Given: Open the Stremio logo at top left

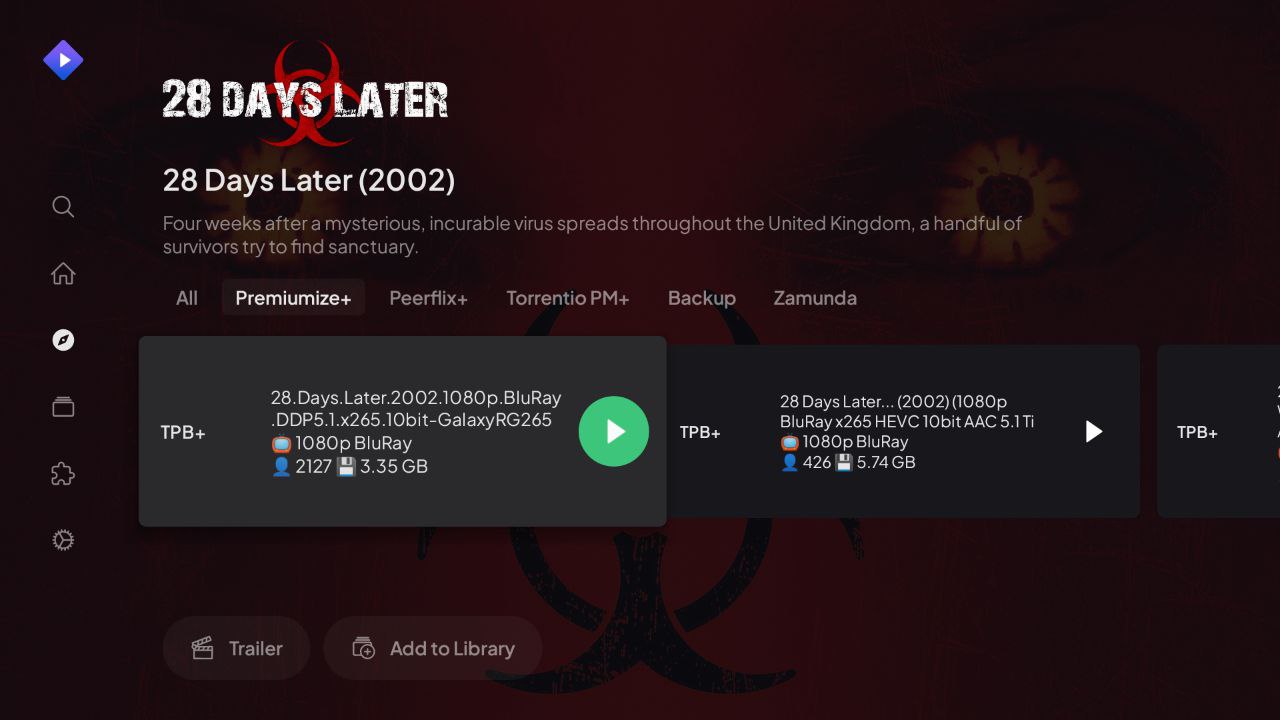Looking at the screenshot, I should click(x=63, y=60).
